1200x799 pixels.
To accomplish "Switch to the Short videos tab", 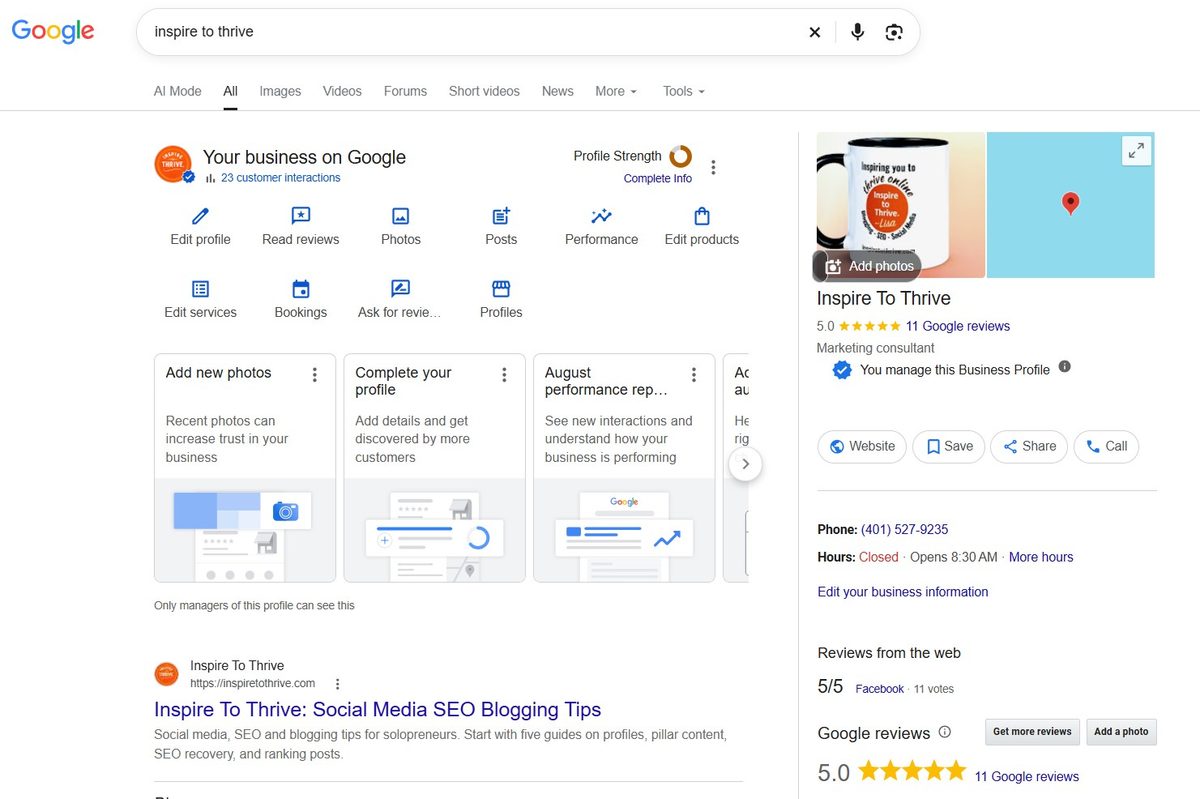I will [484, 91].
